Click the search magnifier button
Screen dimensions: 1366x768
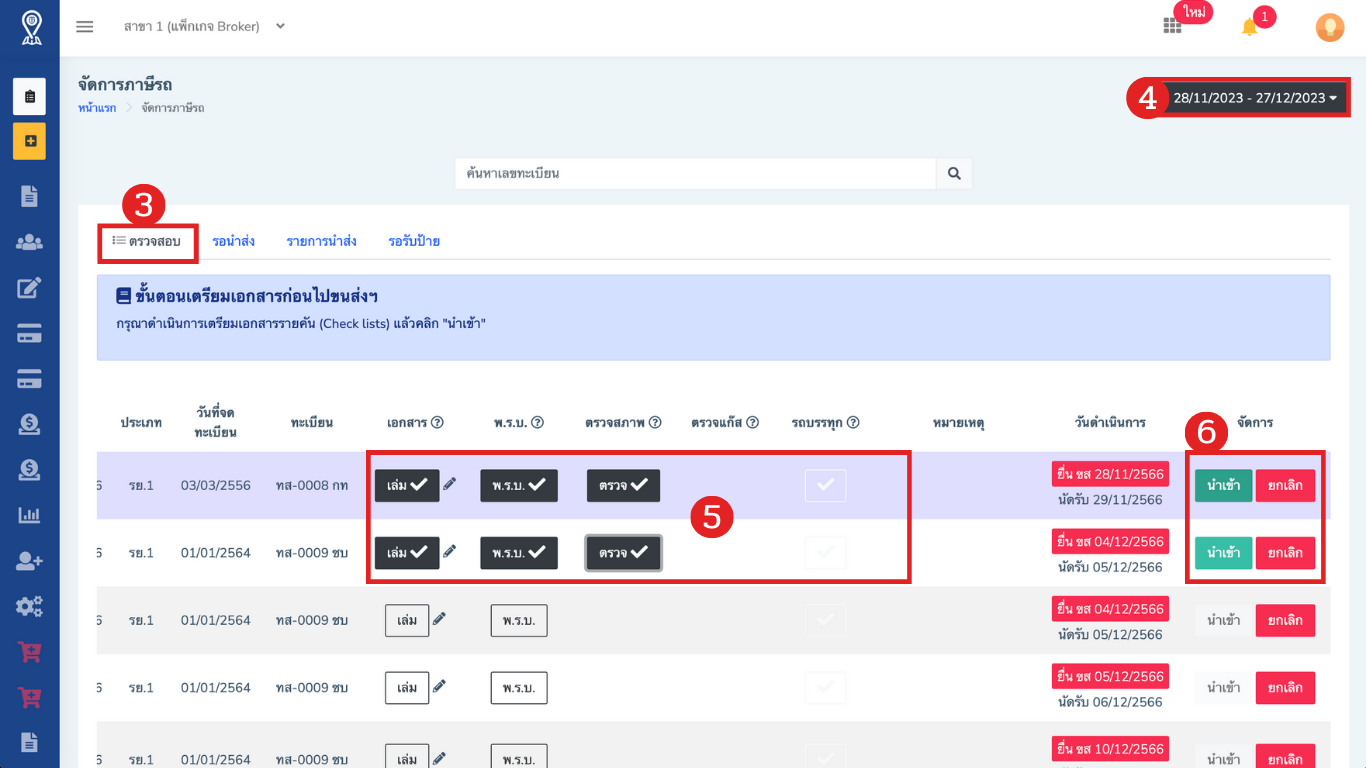[x=954, y=173]
